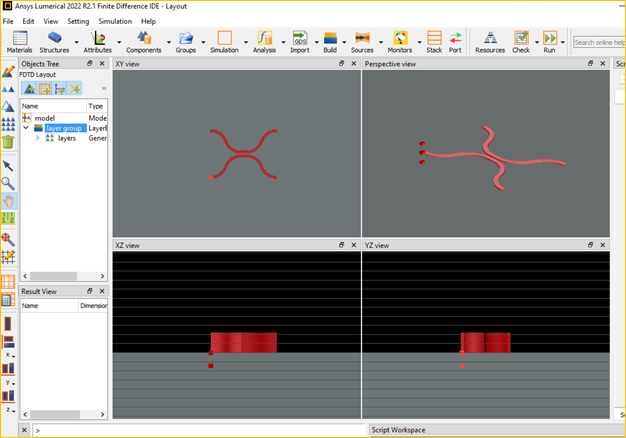Click the green 1 2 ruler icon

click(x=8, y=218)
